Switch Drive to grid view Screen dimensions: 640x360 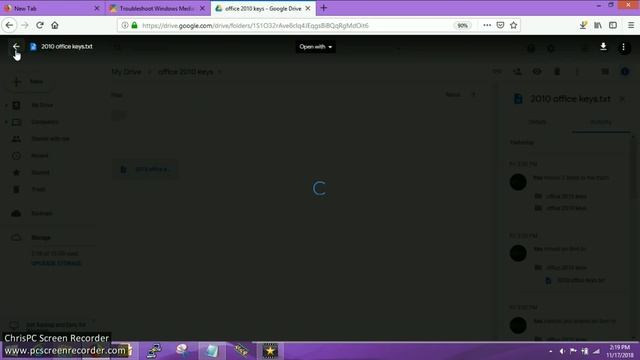[605, 72]
